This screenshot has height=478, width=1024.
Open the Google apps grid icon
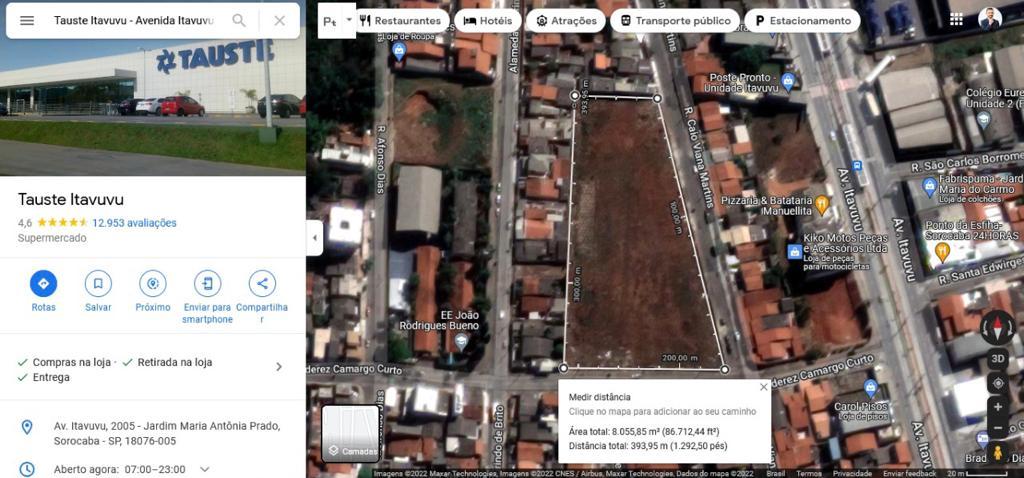coord(956,19)
